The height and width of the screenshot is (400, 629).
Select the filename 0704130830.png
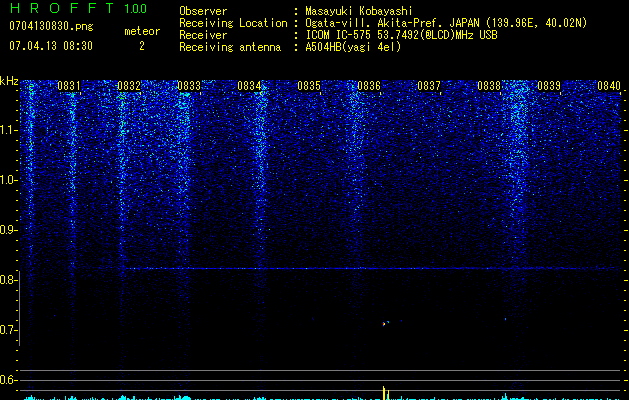coord(51,27)
